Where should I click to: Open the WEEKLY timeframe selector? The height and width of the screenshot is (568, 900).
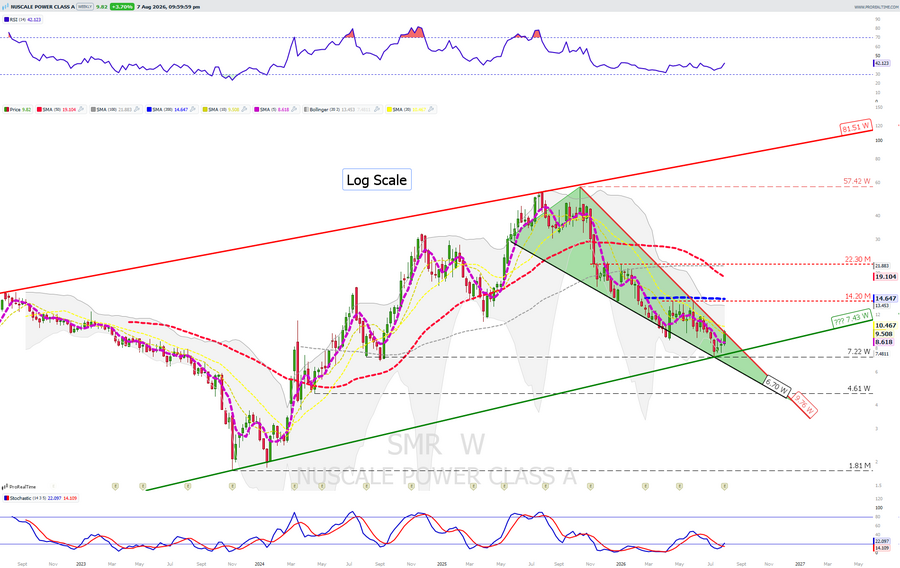click(x=84, y=7)
